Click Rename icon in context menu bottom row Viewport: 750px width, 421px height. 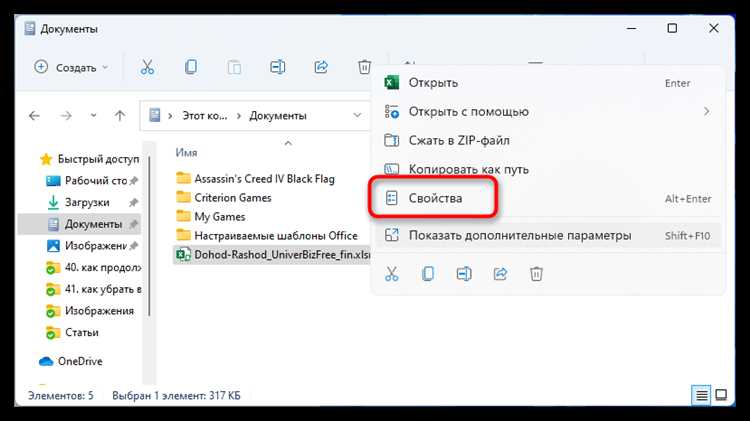464,274
